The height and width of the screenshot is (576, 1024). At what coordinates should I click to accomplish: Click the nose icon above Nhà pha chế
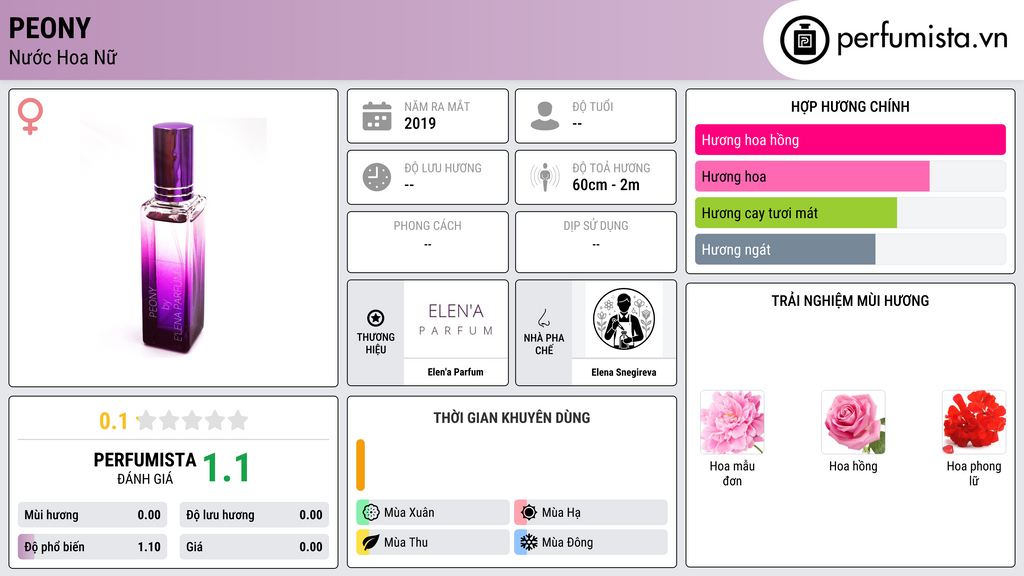(543, 318)
